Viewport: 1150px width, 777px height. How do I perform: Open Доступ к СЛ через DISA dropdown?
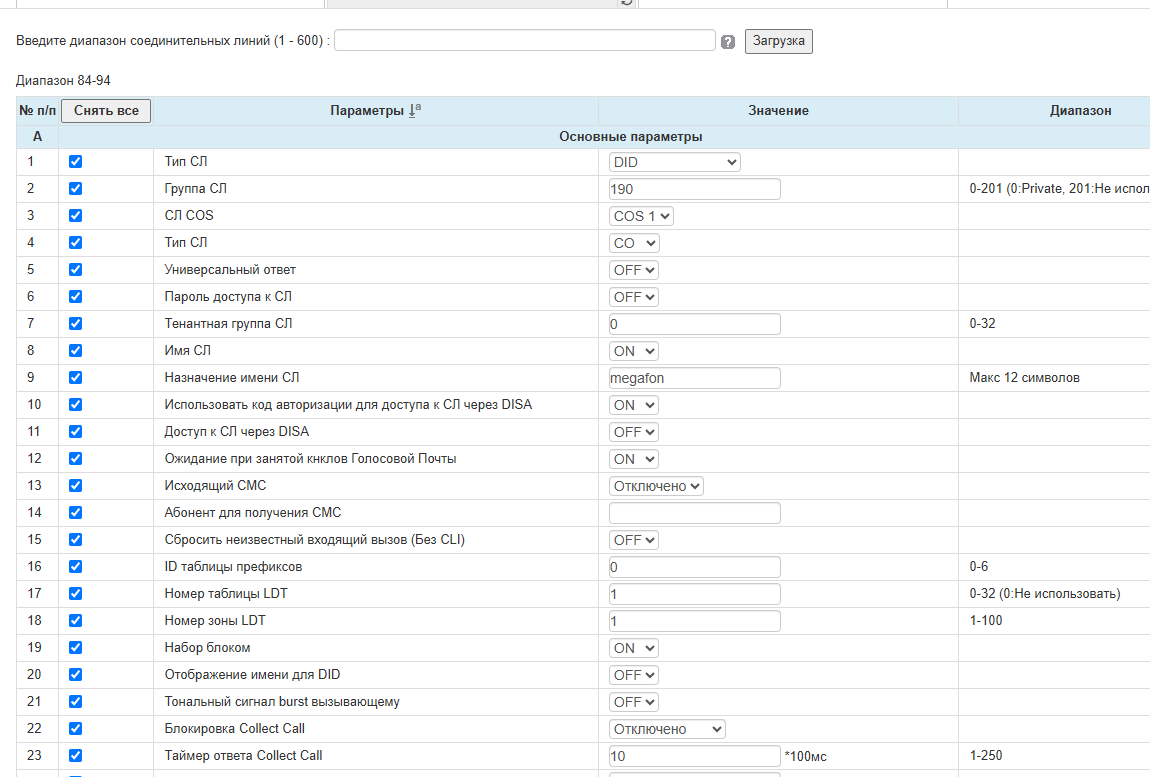click(634, 432)
